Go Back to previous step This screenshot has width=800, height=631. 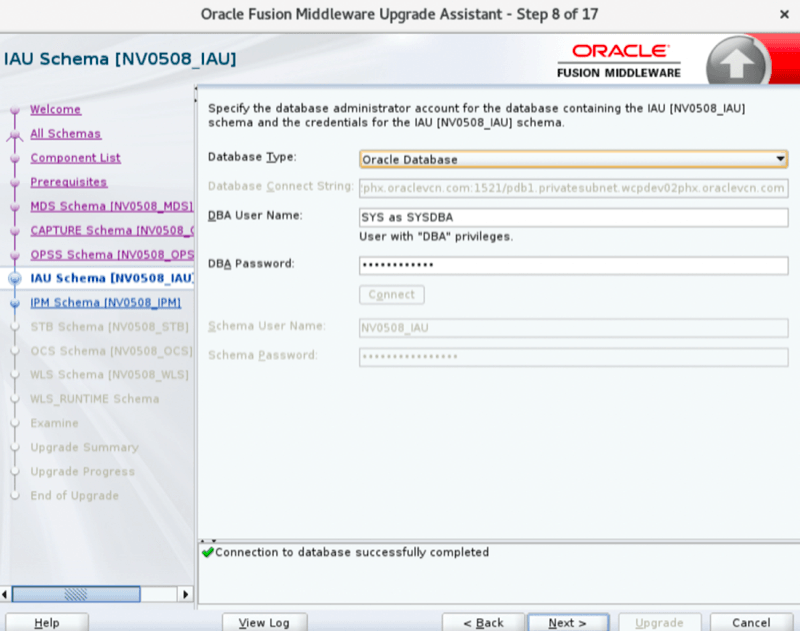coord(483,622)
